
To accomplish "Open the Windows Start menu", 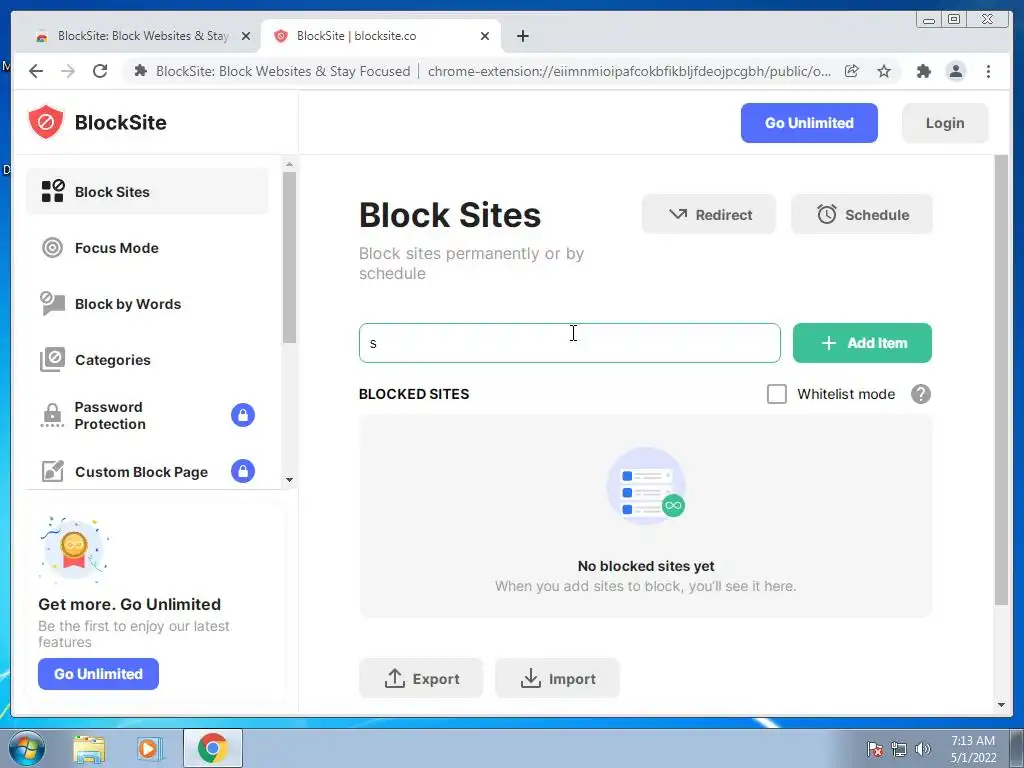I will click(27, 748).
